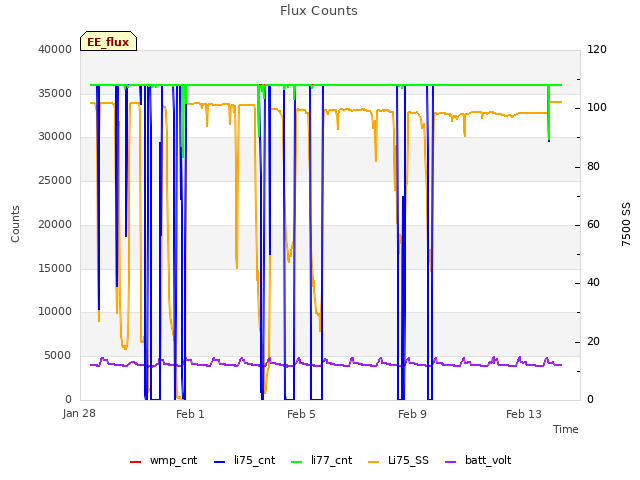Click the 100 right axis value
The width and height of the screenshot is (640, 480).
pyautogui.click(x=597, y=108)
